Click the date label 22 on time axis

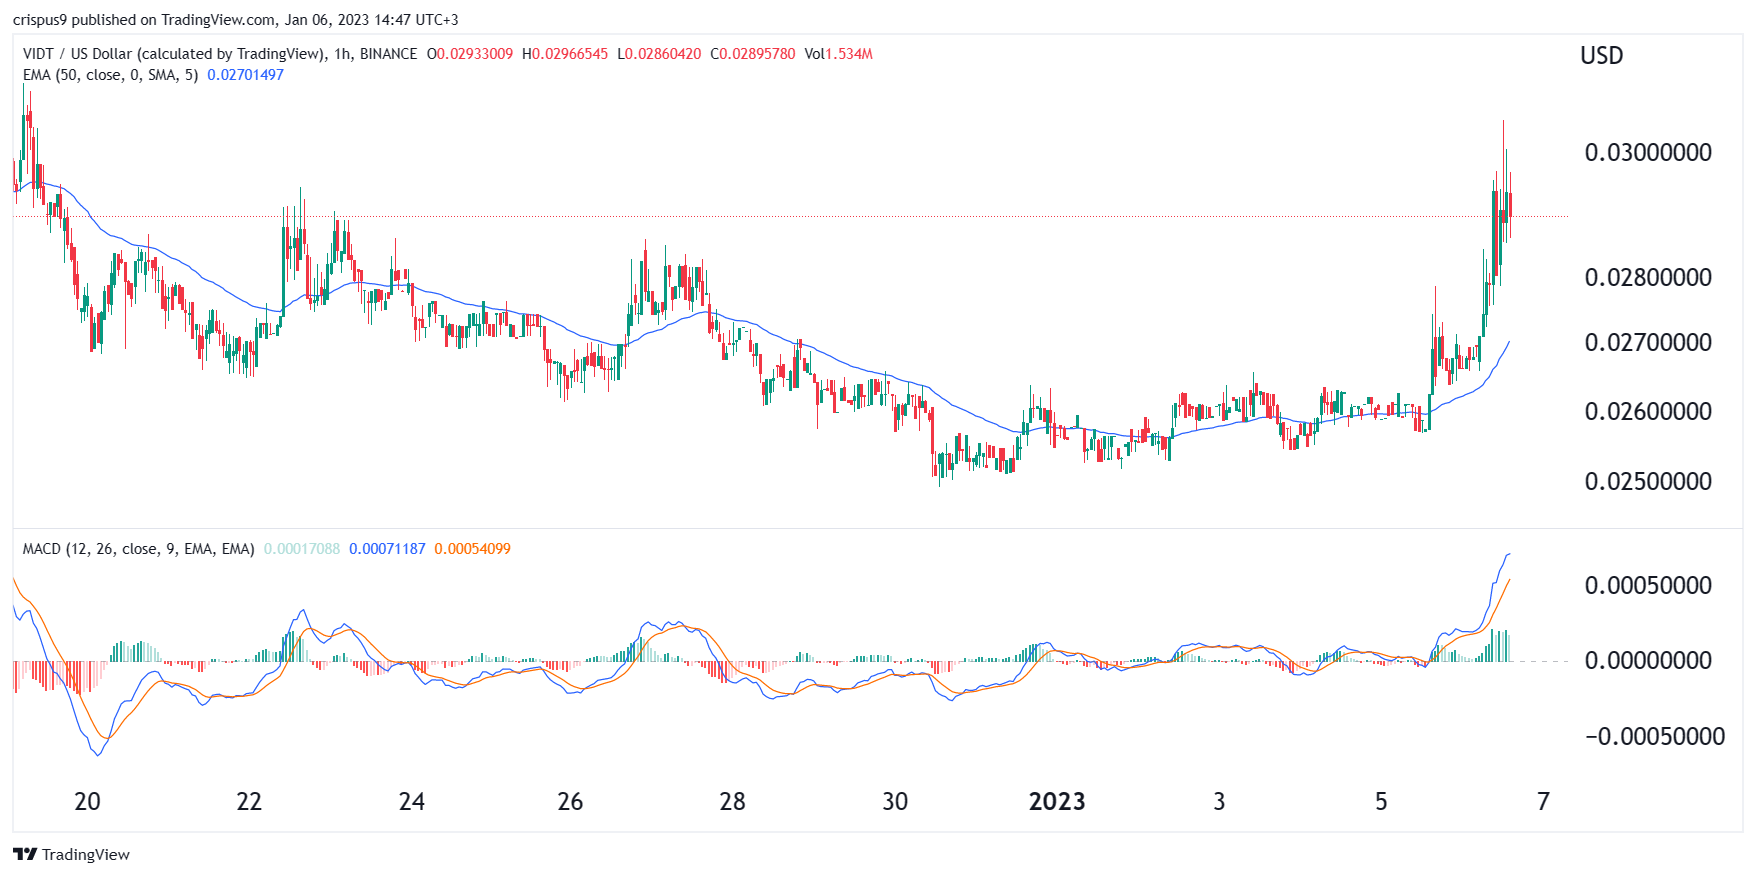[249, 802]
